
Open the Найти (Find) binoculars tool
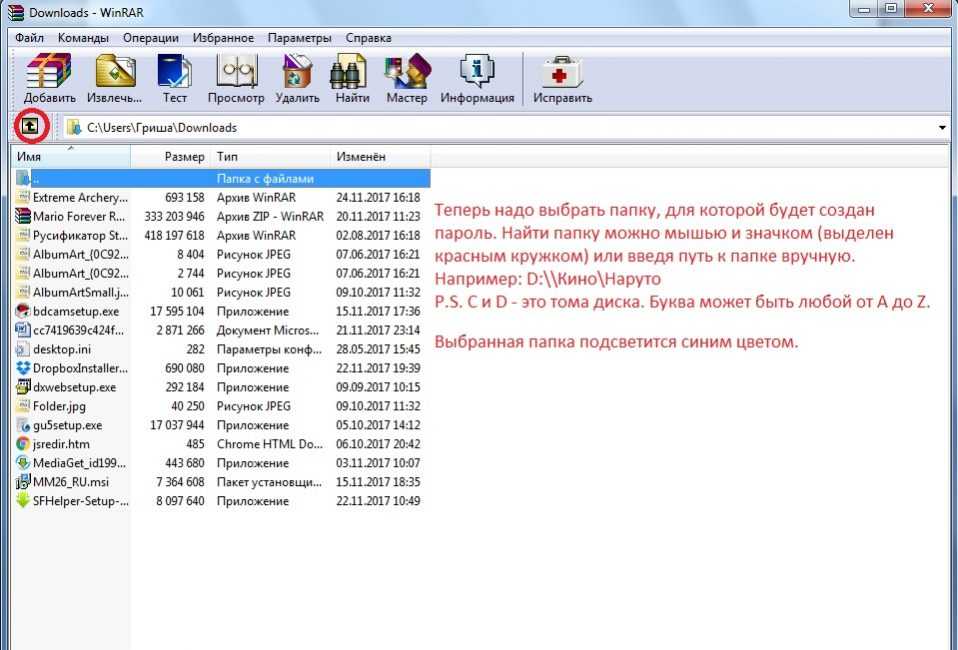[x=352, y=79]
